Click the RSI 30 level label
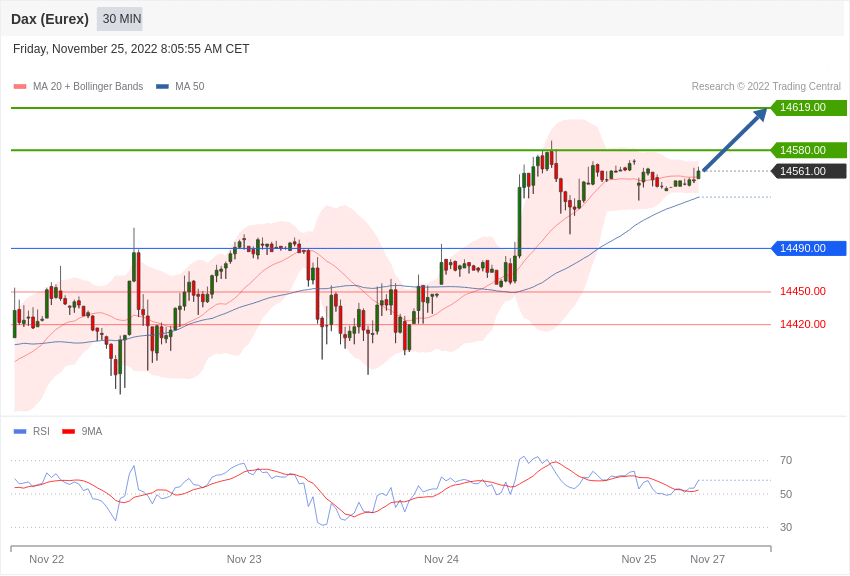 click(786, 527)
